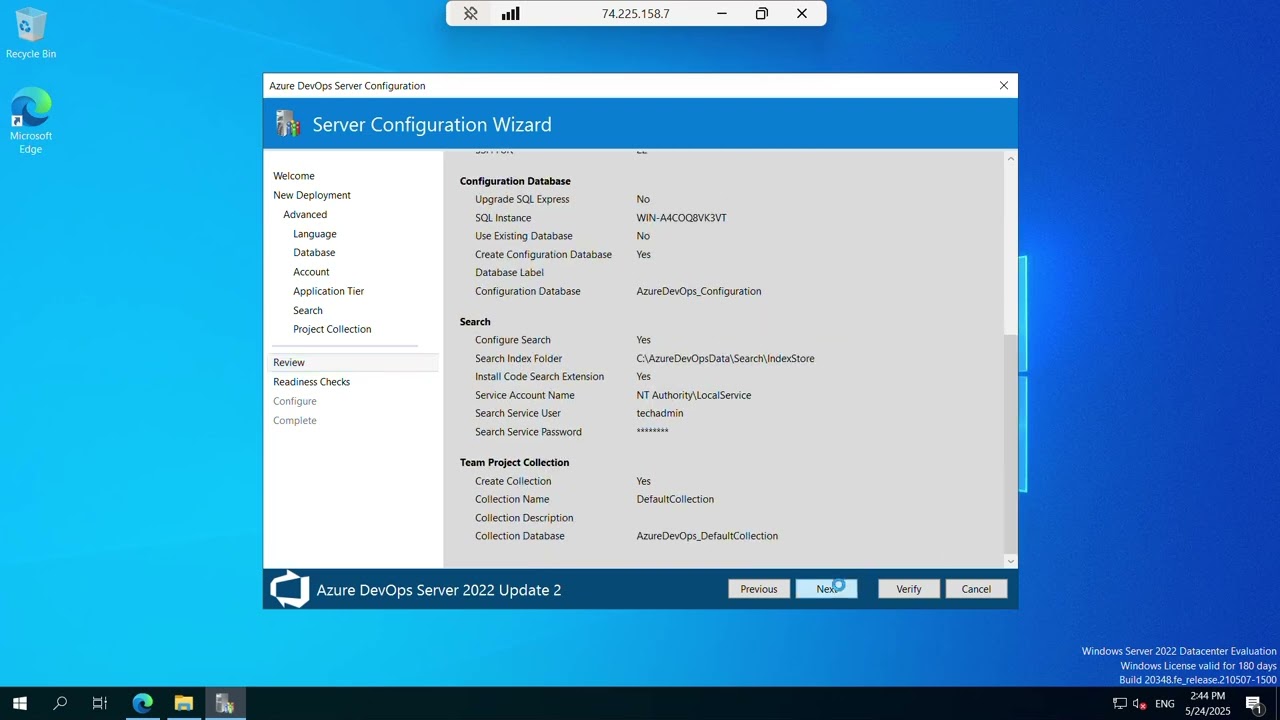Open the Search step in sidebar
Screen dimensions: 1280x720
point(308,310)
